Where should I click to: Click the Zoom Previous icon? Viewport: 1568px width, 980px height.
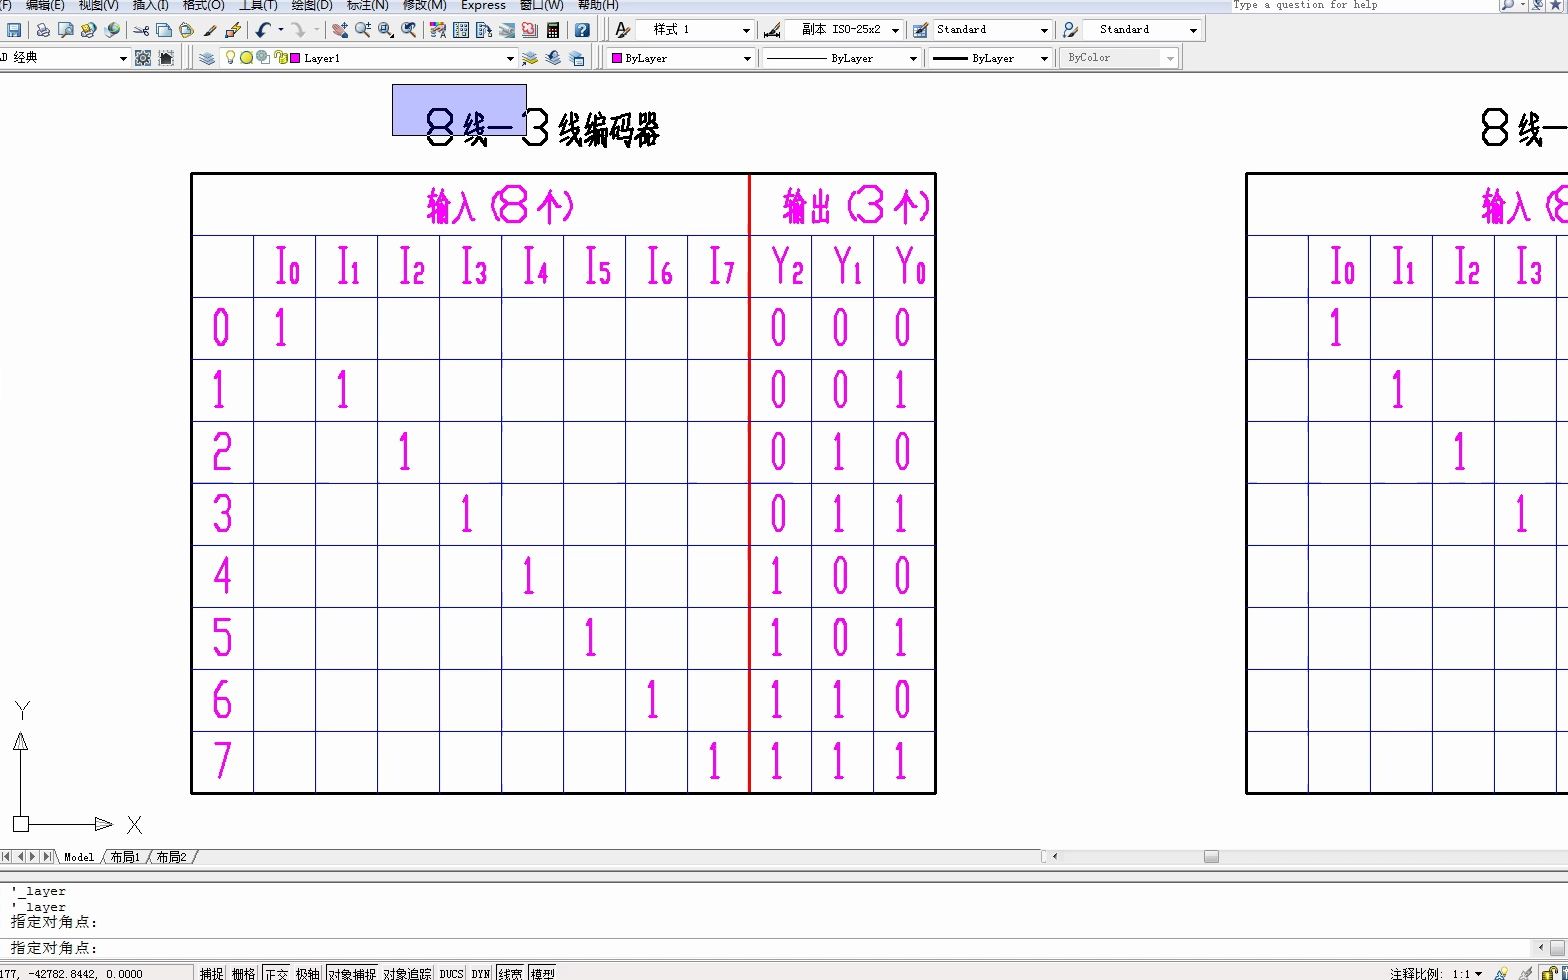[408, 30]
